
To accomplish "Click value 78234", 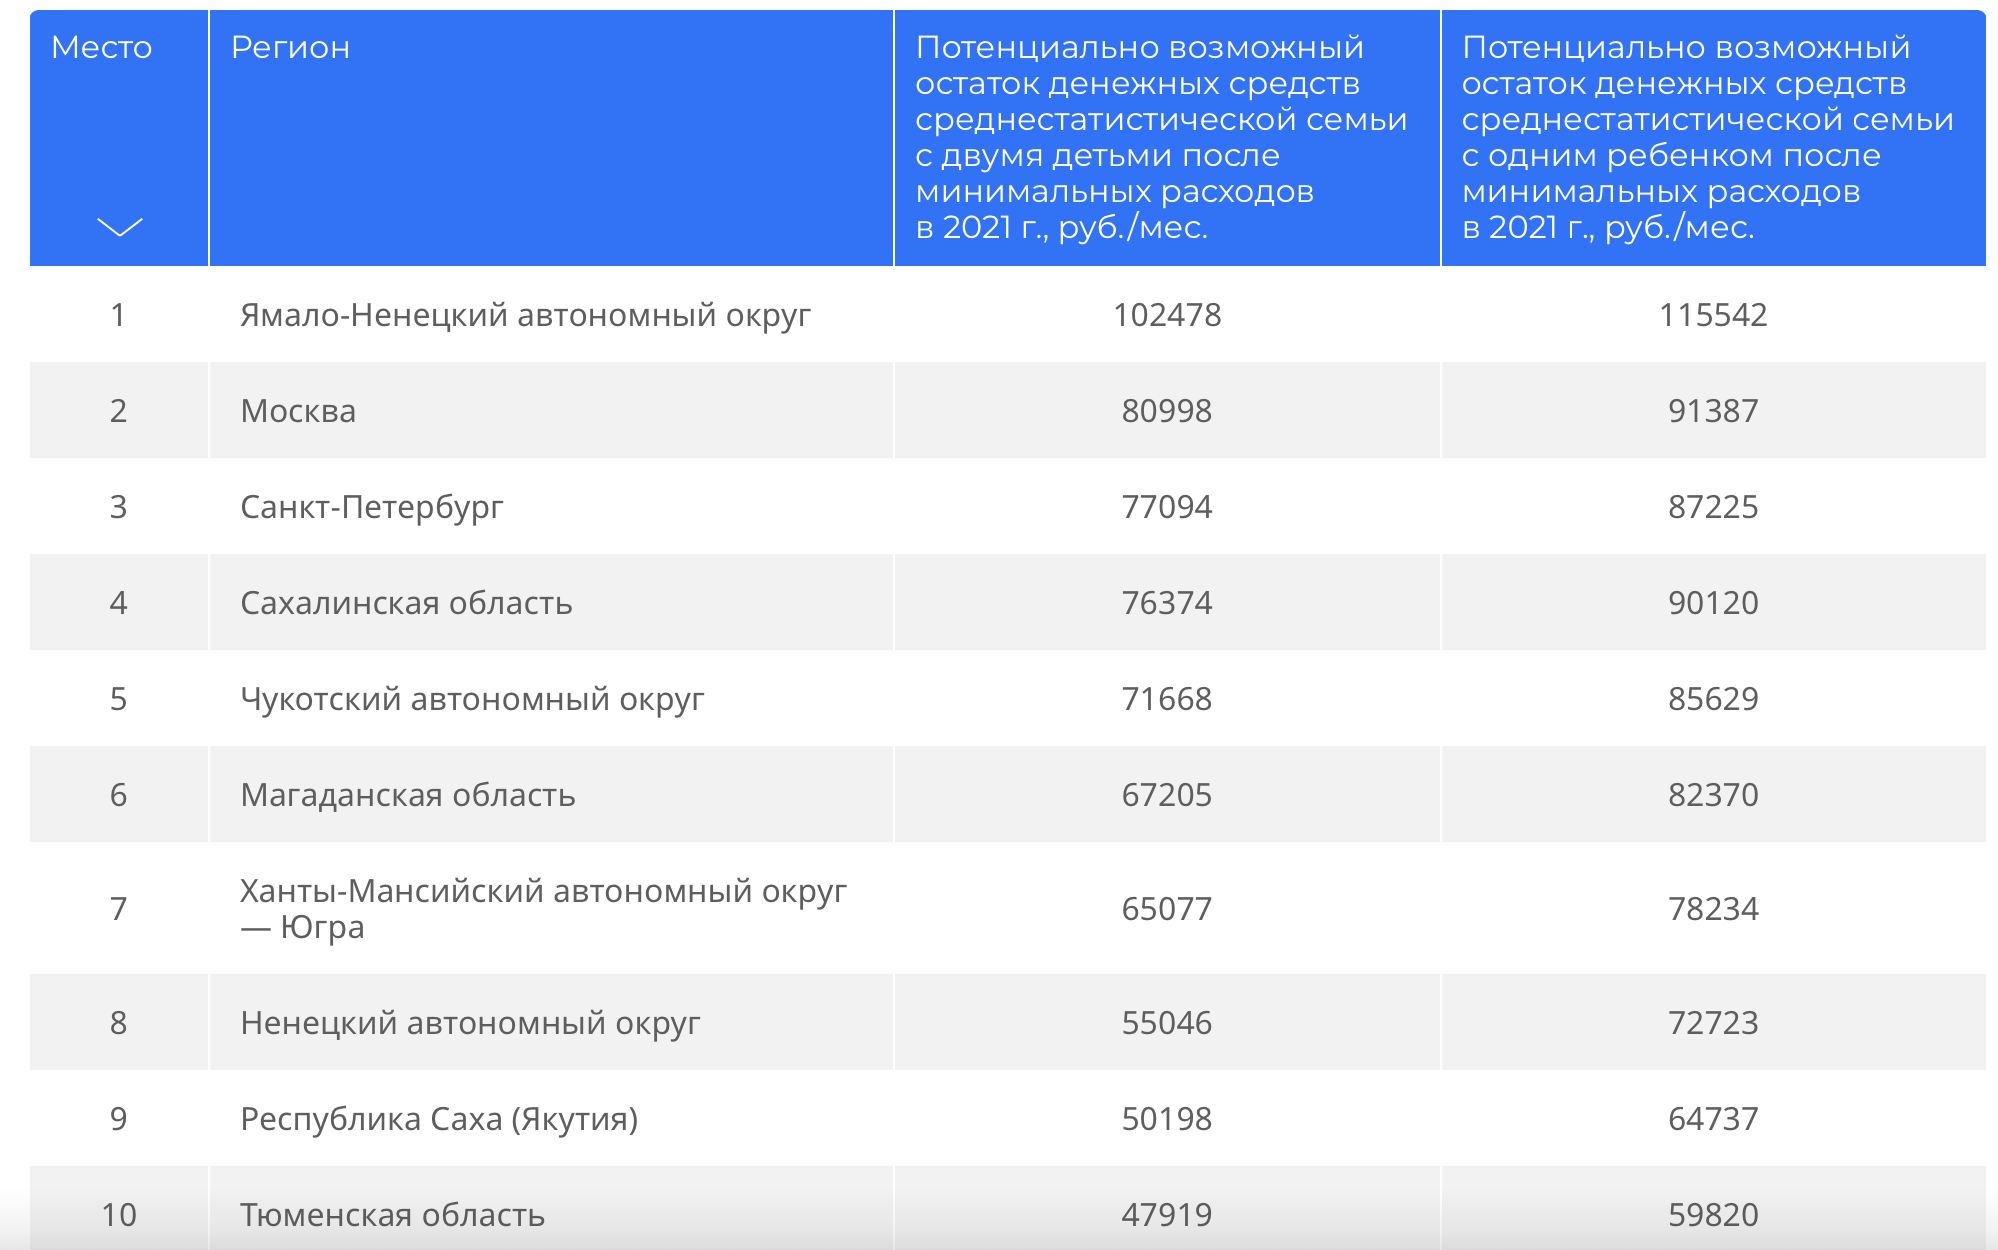I will (1713, 909).
